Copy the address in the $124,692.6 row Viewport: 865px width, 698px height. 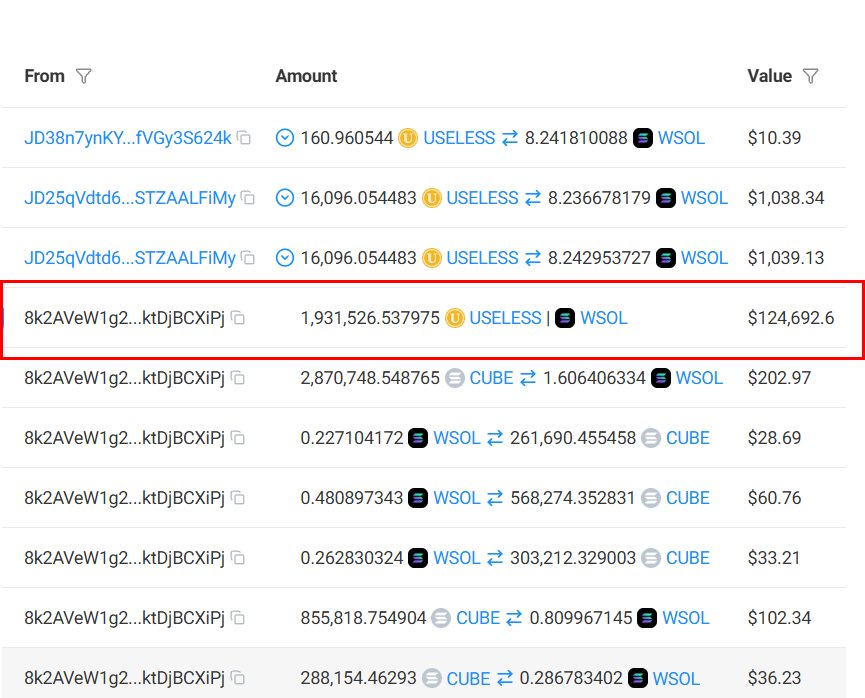pyautogui.click(x=238, y=318)
